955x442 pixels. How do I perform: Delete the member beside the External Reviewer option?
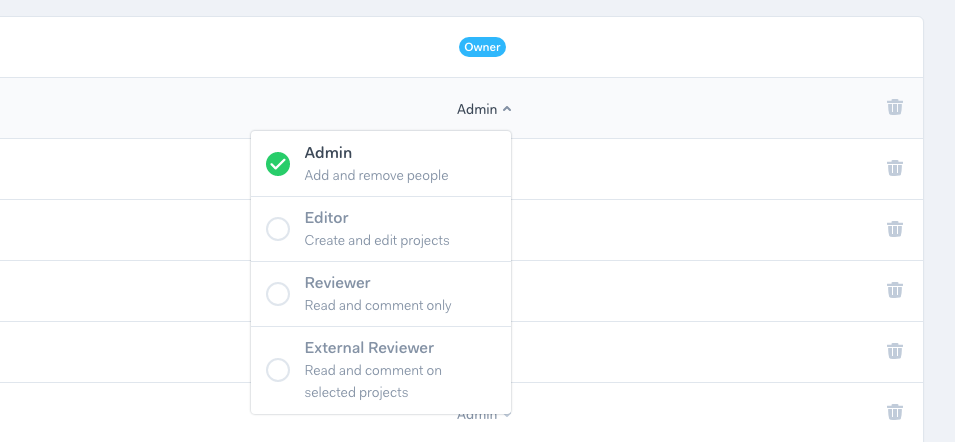tap(894, 351)
